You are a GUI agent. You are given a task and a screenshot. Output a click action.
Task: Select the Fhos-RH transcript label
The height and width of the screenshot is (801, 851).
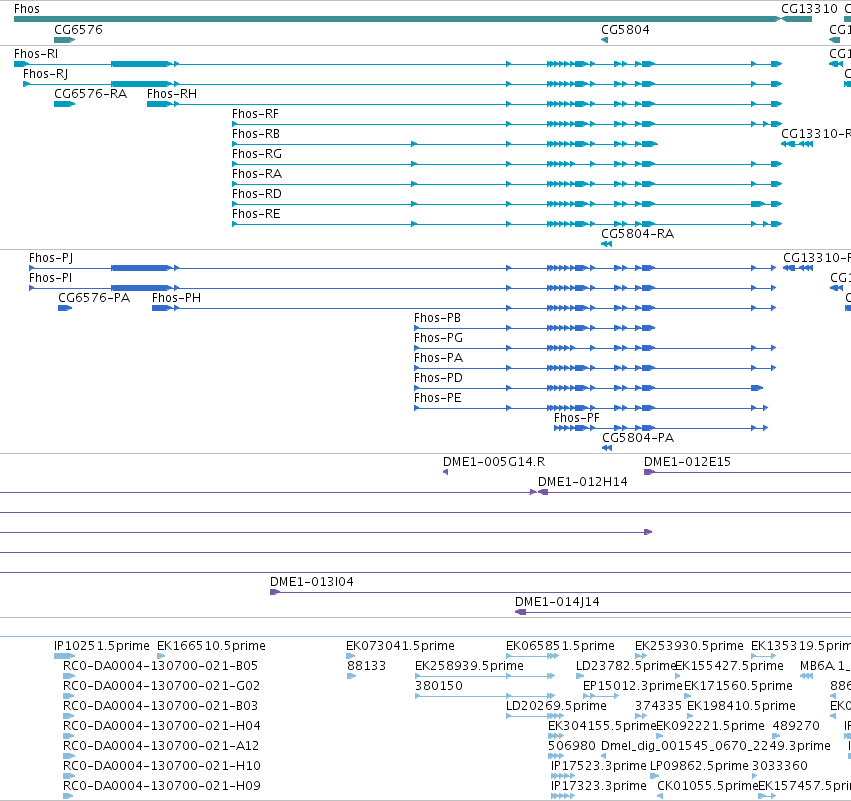172,94
